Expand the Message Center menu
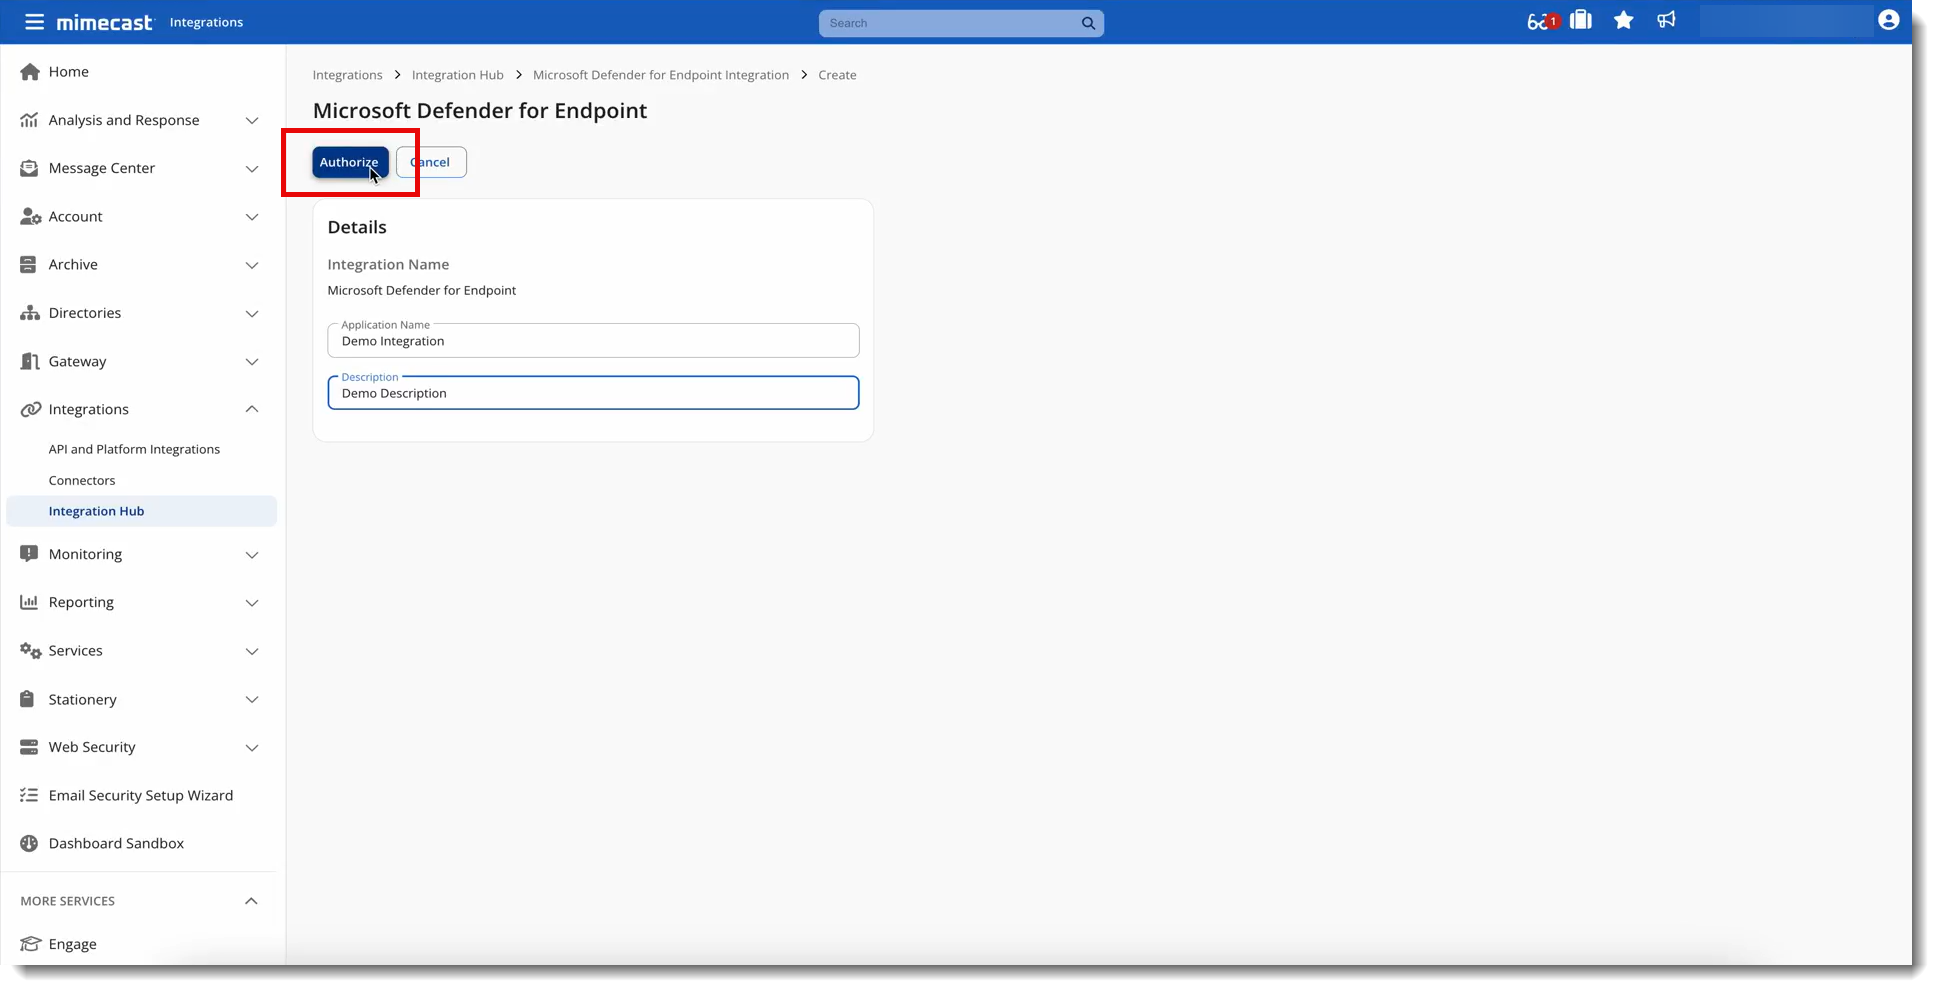 (x=251, y=169)
